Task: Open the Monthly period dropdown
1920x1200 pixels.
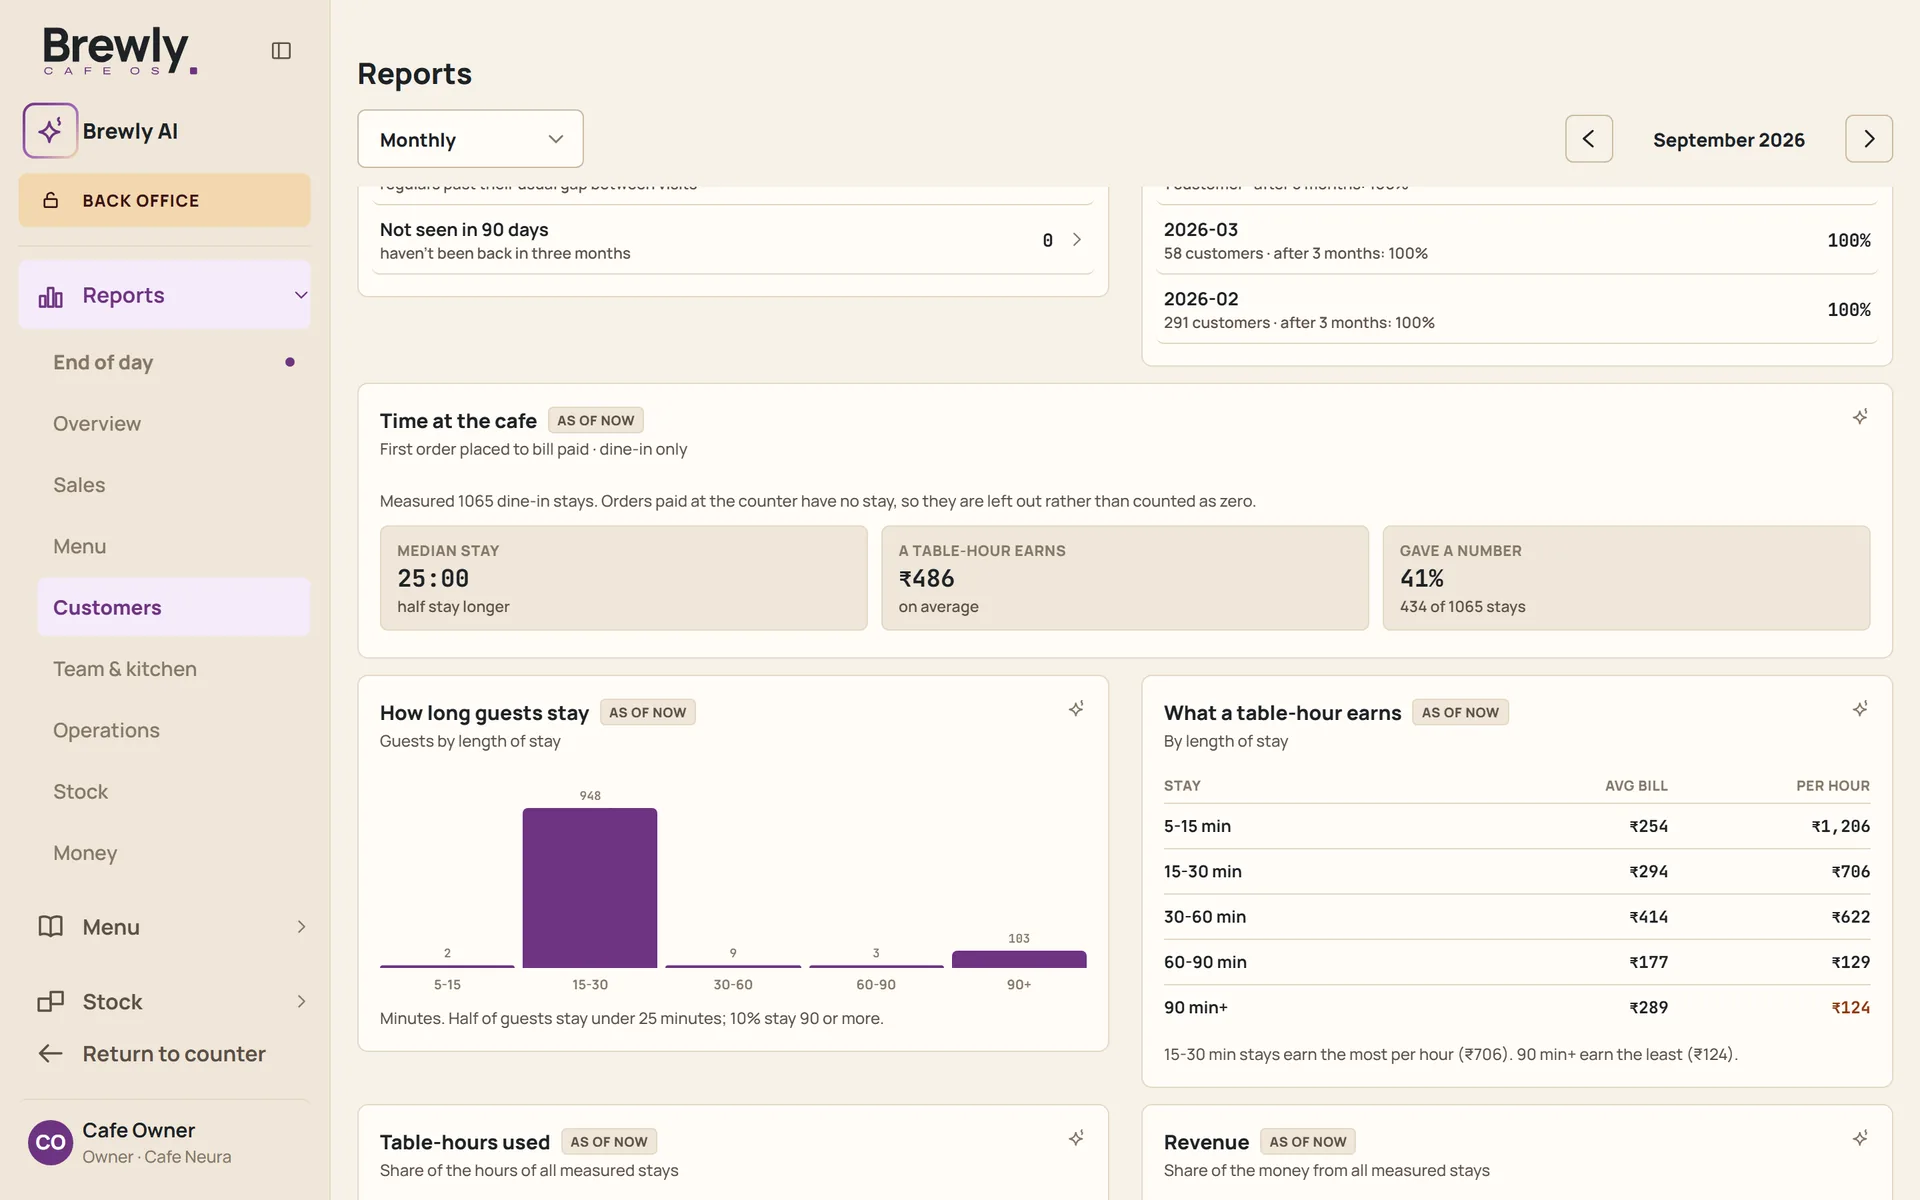Action: tap(470, 139)
